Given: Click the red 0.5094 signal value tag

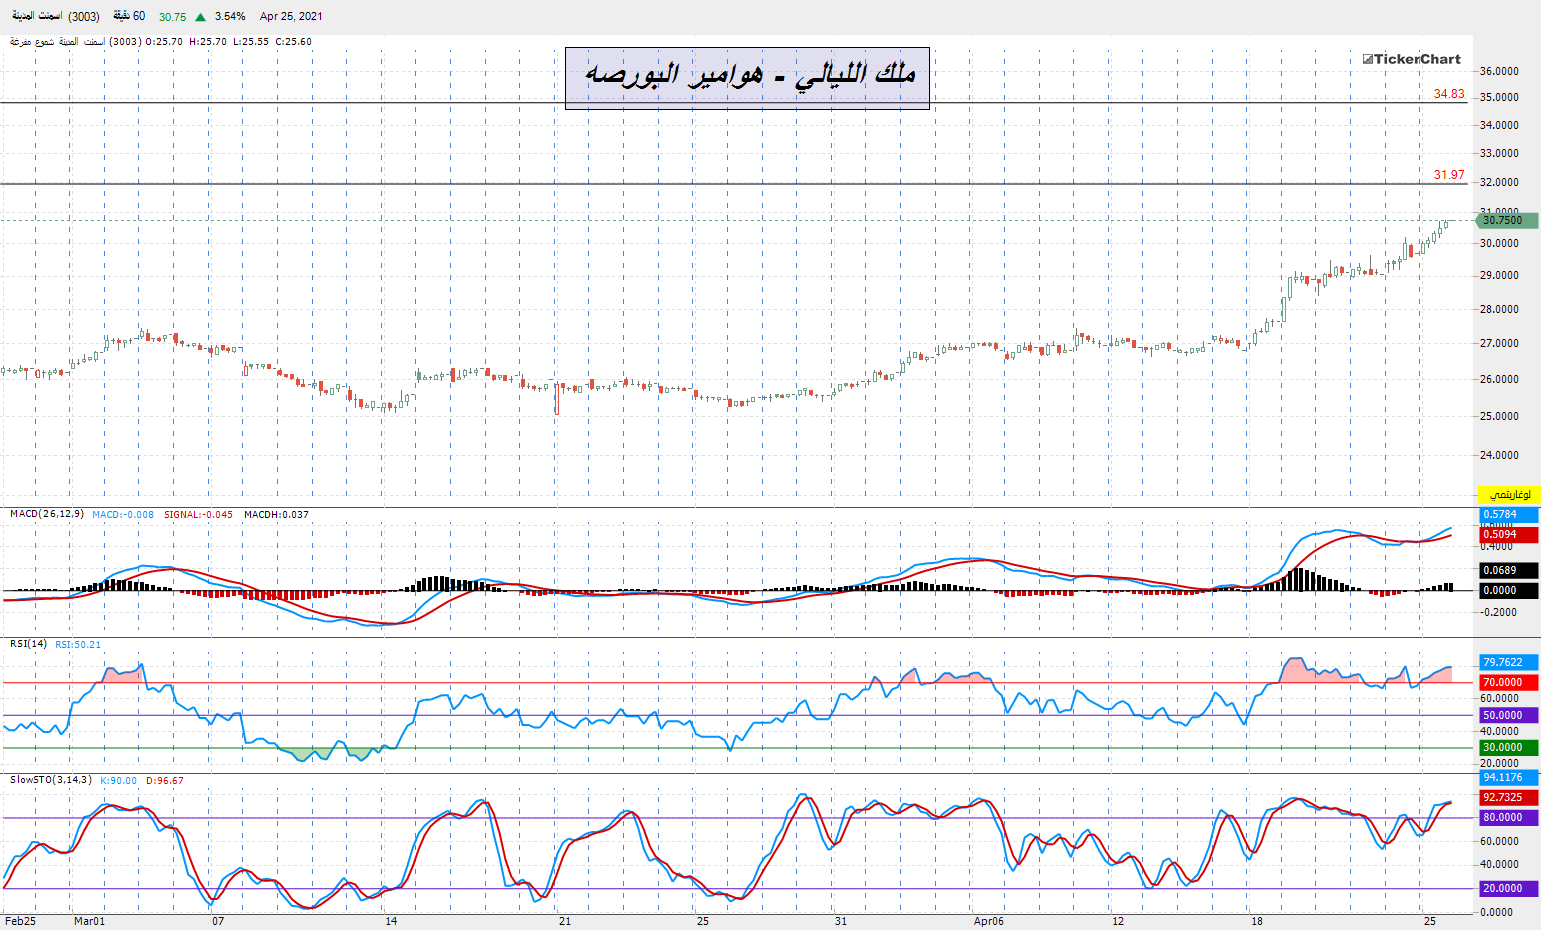Looking at the screenshot, I should tap(1508, 534).
